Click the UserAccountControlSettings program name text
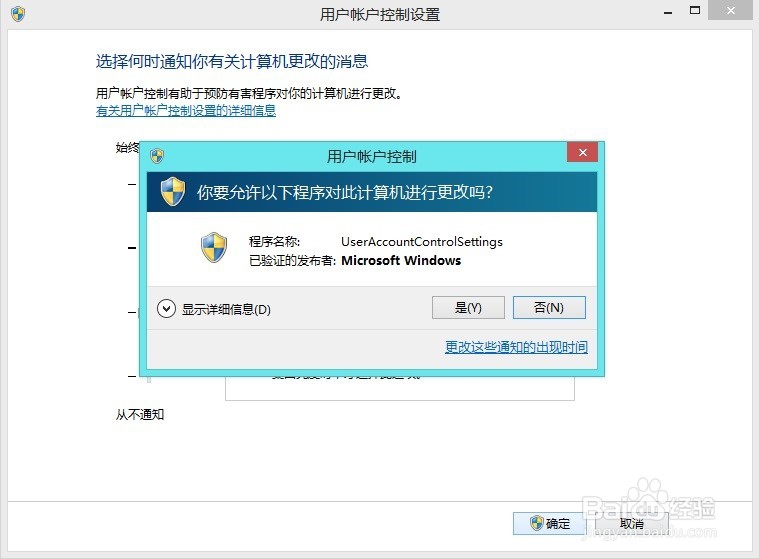The image size is (759, 559). click(x=422, y=242)
